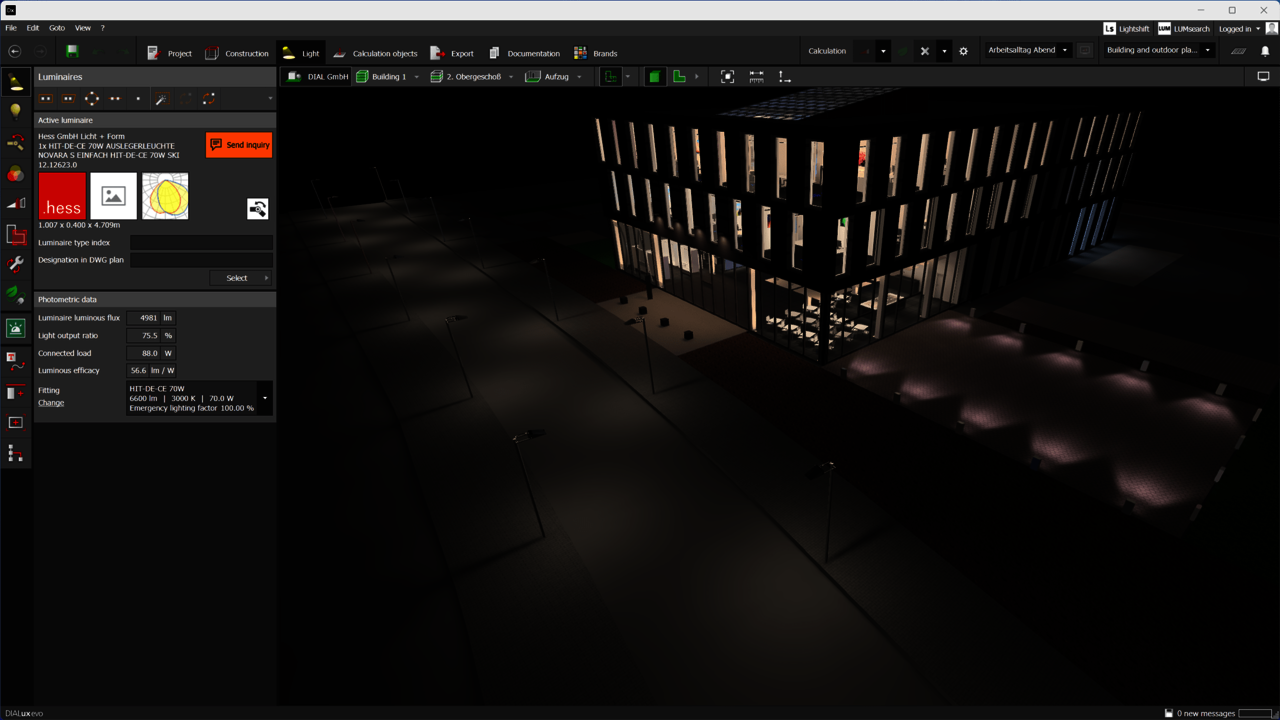This screenshot has width=1280, height=720.
Task: Click the Send inquiry button
Action: tap(239, 145)
